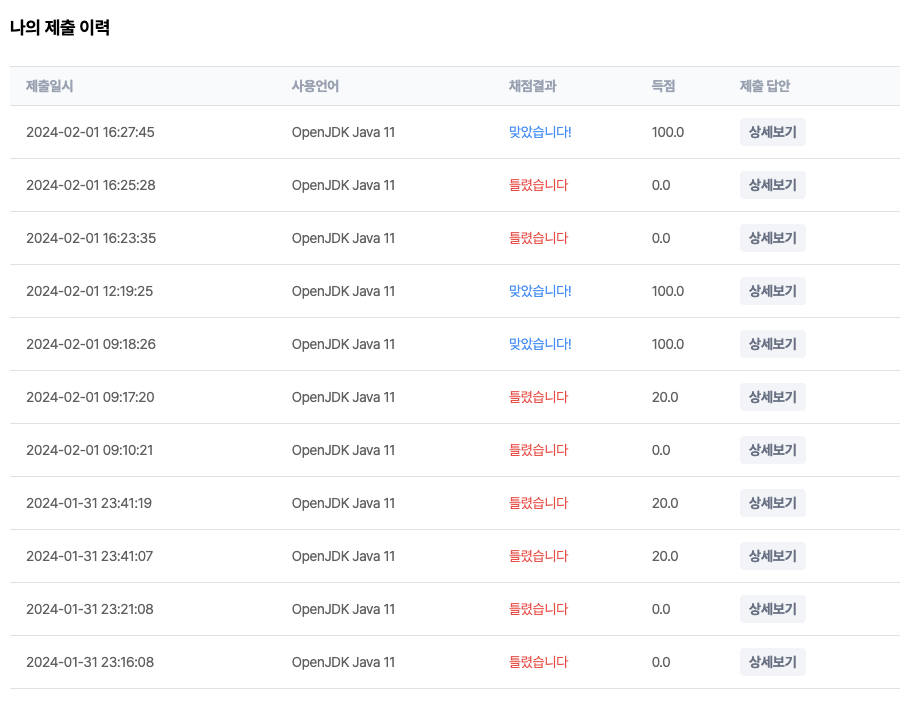
Task: Click the 득점 column header
Action: (x=663, y=86)
